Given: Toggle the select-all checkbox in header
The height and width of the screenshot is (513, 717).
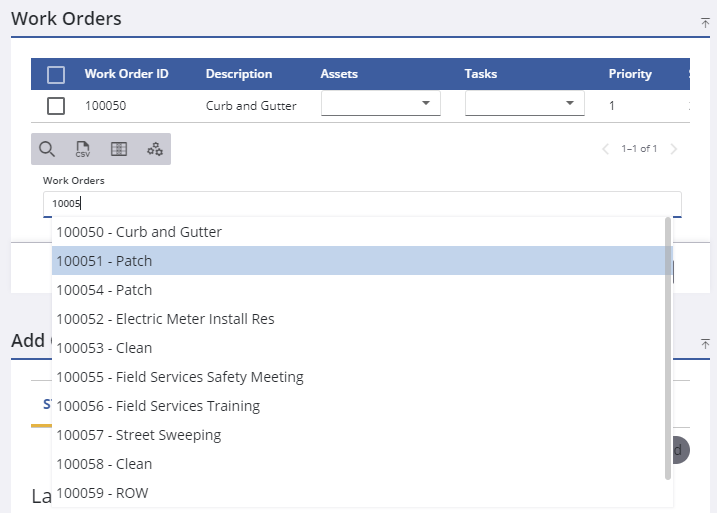Looking at the screenshot, I should pyautogui.click(x=56, y=74).
